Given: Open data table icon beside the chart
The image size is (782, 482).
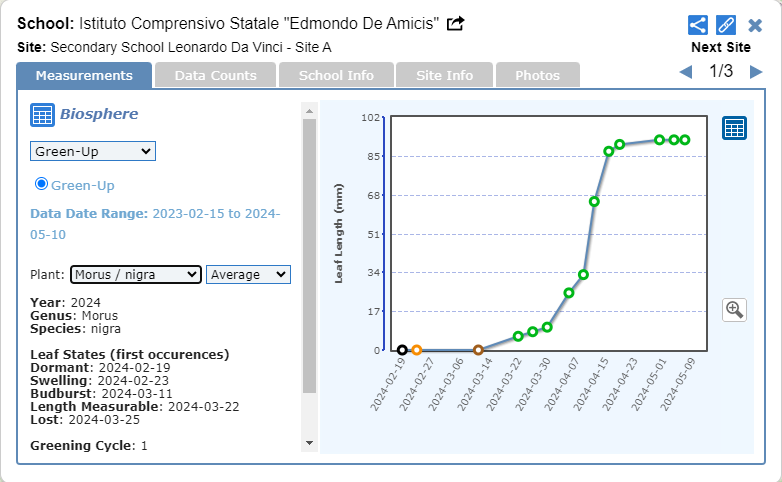Looking at the screenshot, I should tap(735, 128).
